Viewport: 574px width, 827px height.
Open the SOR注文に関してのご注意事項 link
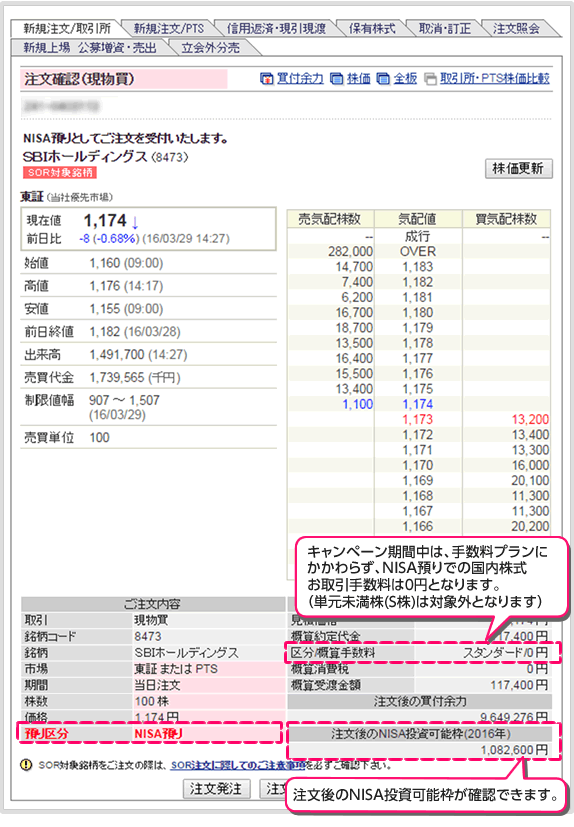[238, 765]
